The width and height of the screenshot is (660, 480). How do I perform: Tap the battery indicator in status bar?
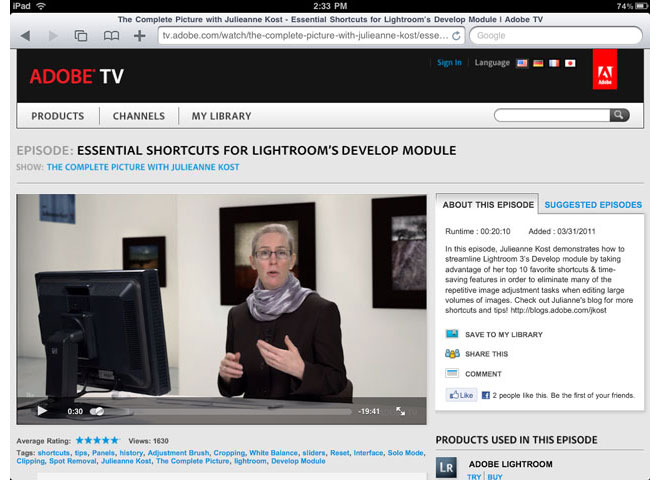tap(642, 6)
